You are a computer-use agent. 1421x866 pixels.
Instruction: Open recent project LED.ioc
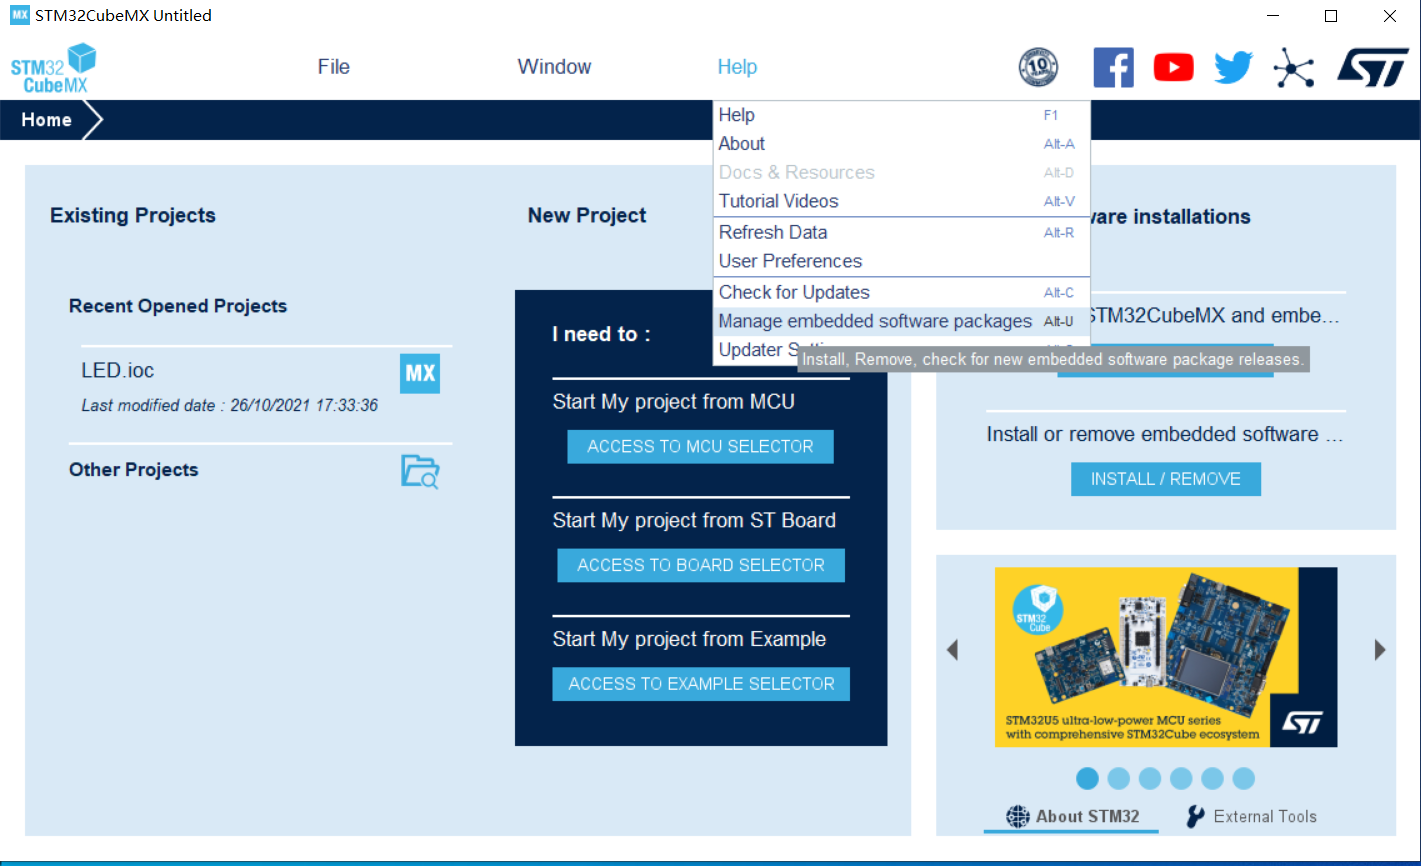118,370
